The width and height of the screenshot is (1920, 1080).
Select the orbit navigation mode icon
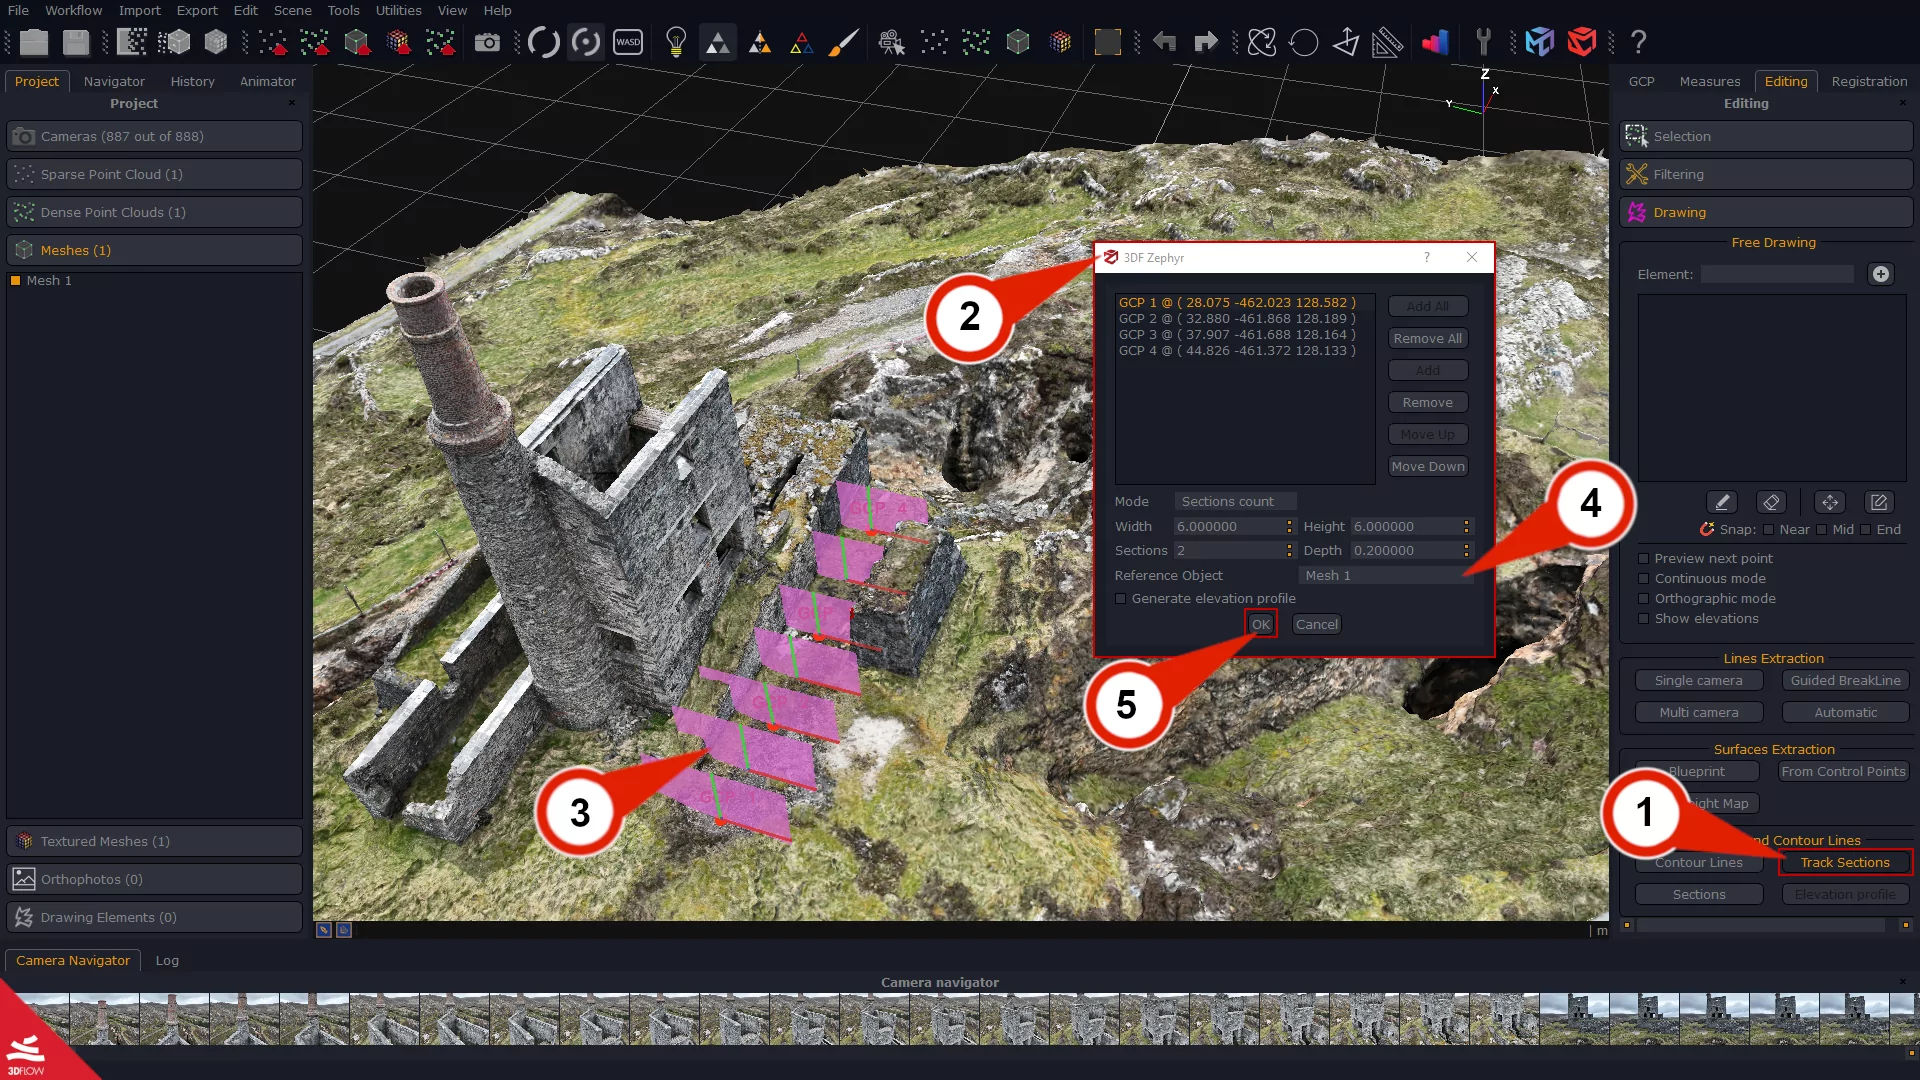544,42
